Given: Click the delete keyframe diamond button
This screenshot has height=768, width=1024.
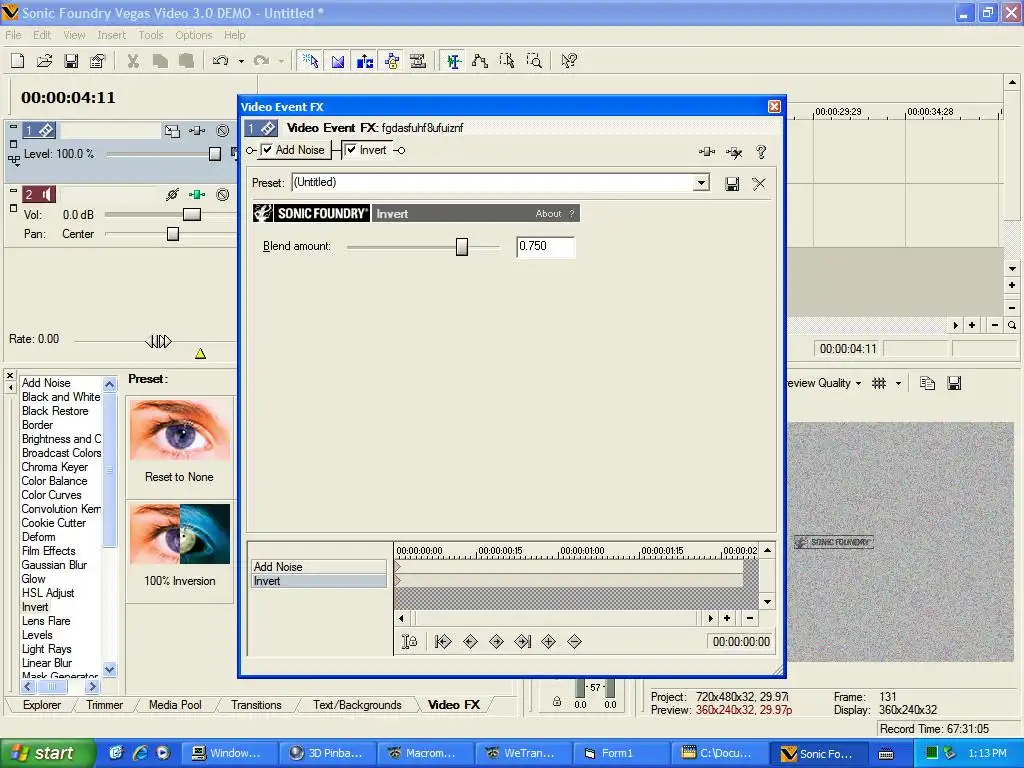Looking at the screenshot, I should (x=575, y=642).
